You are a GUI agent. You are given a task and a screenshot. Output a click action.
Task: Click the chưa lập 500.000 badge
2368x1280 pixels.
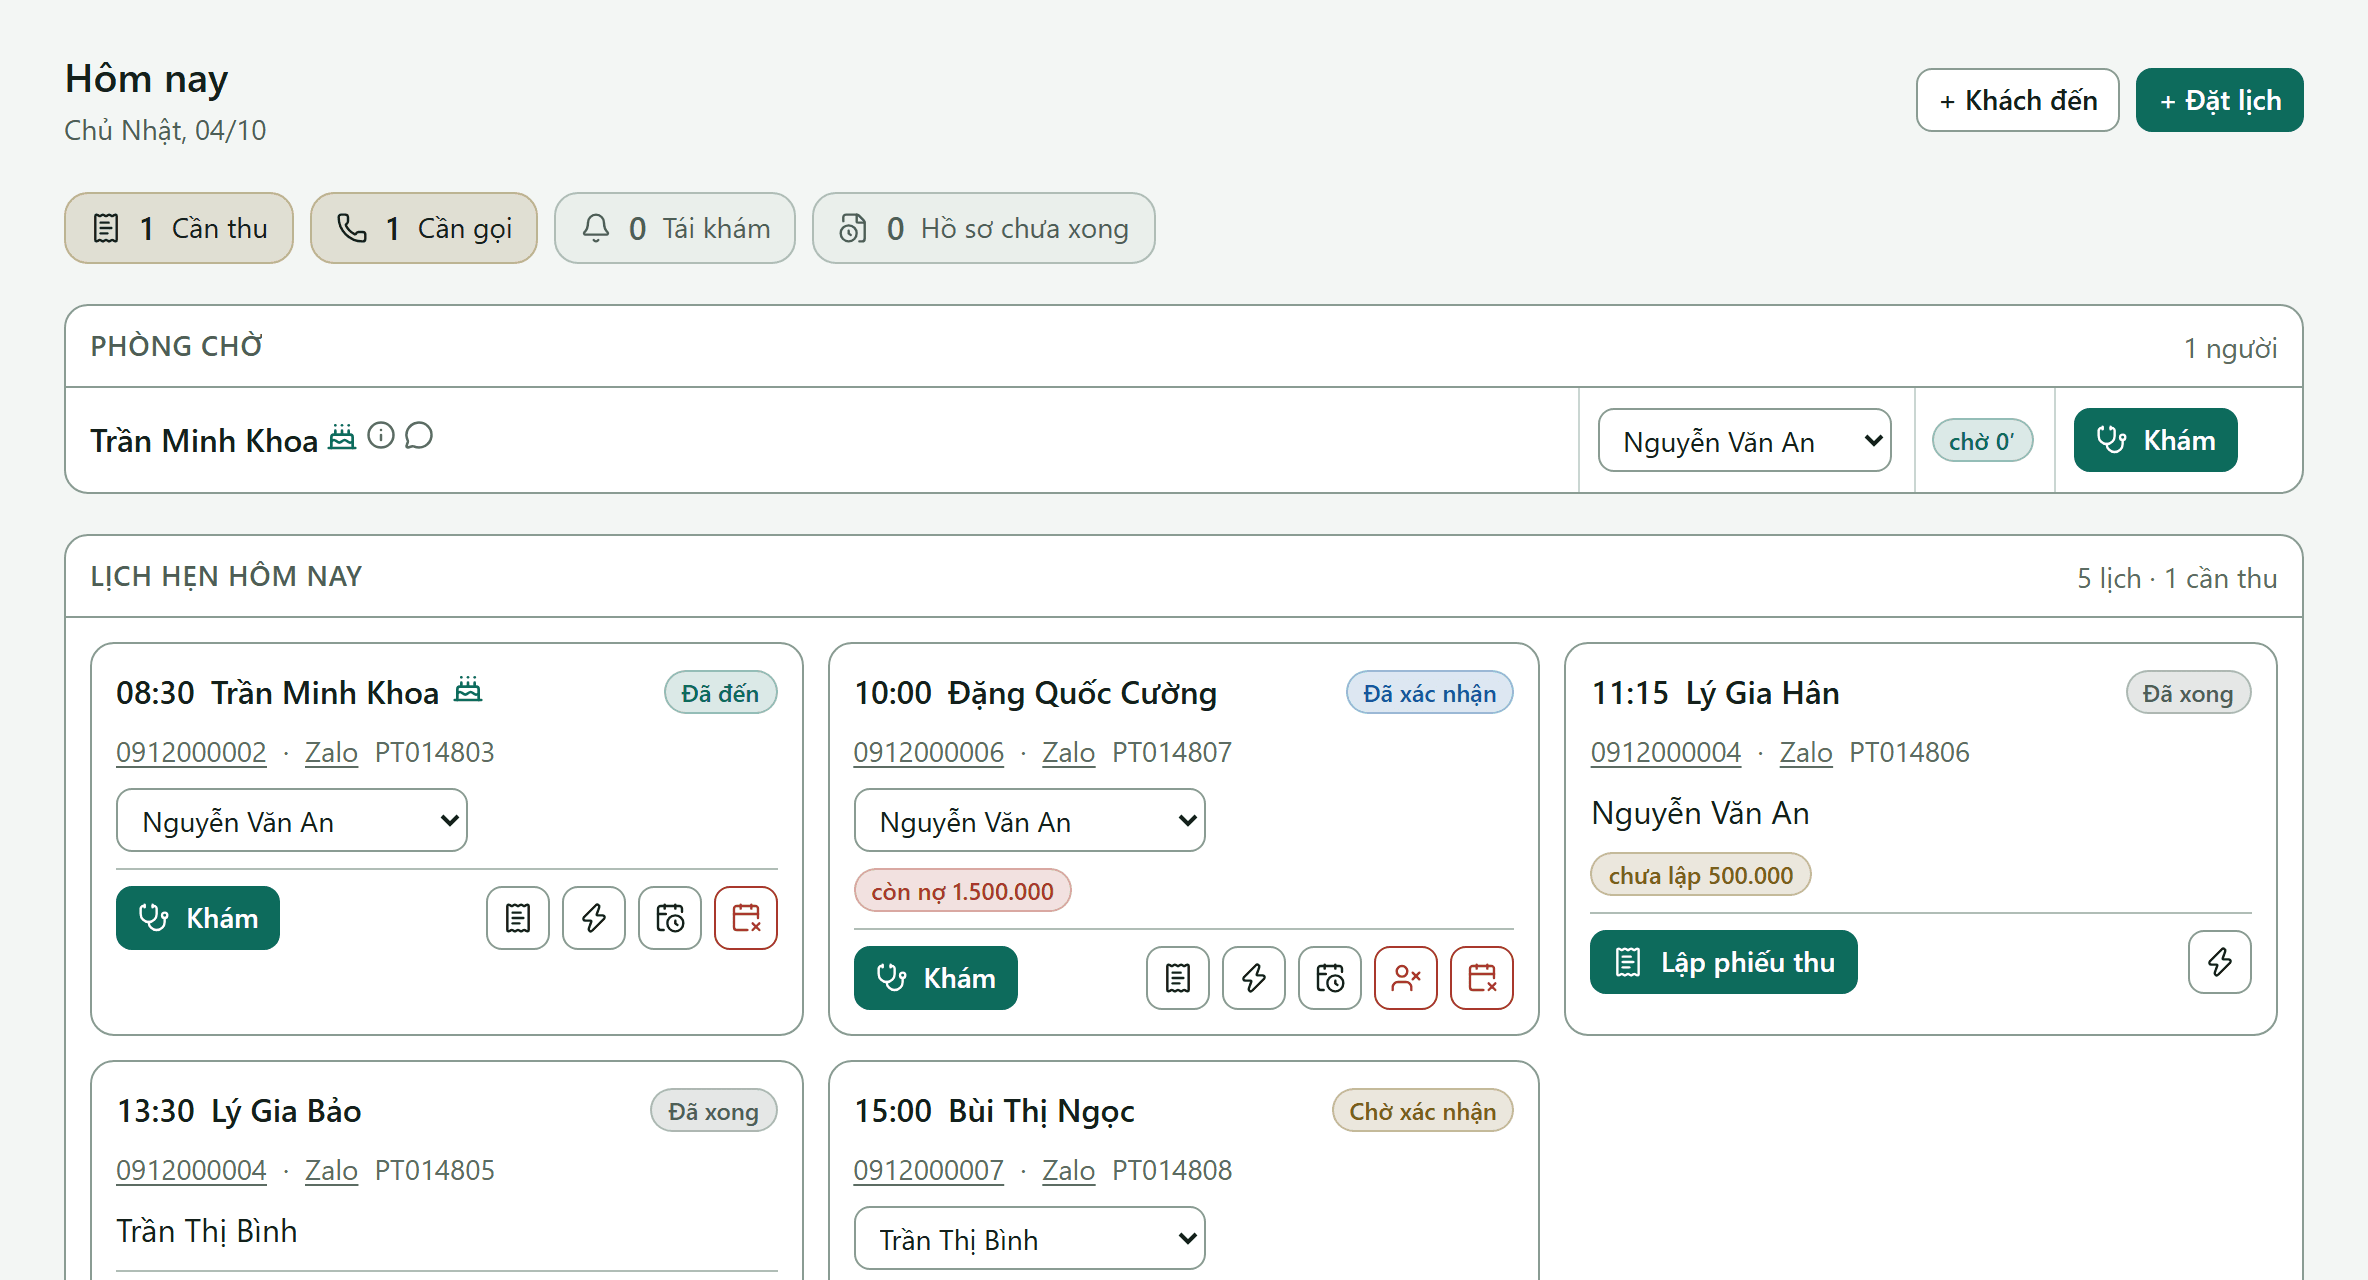pos(1701,875)
